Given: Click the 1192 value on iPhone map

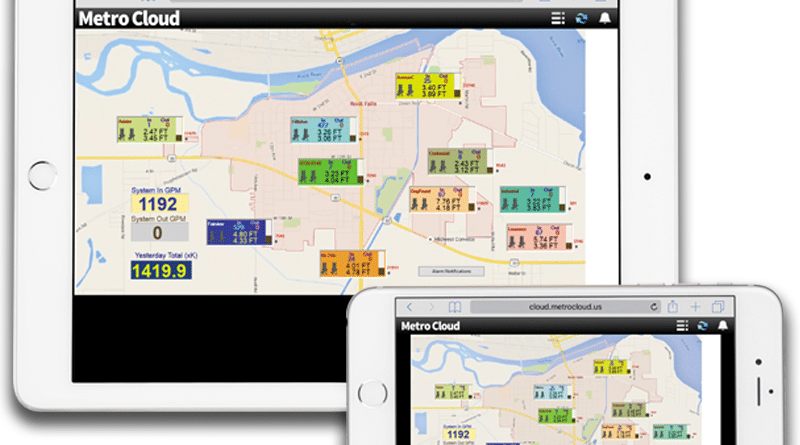Looking at the screenshot, I should click(x=458, y=434).
